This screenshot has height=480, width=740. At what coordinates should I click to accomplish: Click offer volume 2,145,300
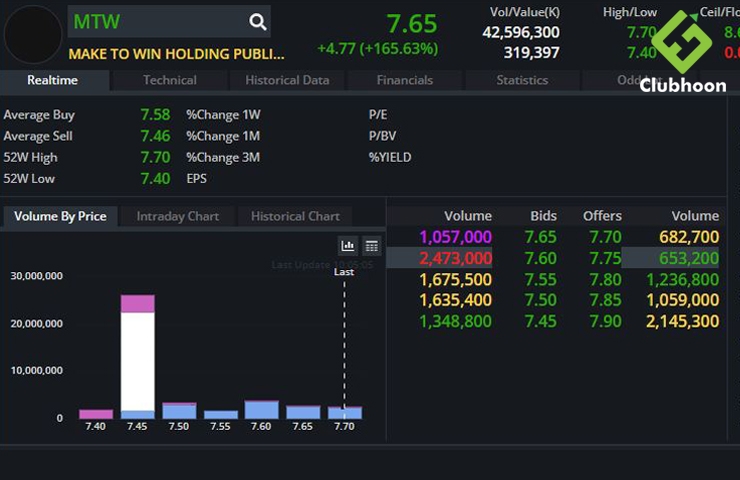point(682,321)
